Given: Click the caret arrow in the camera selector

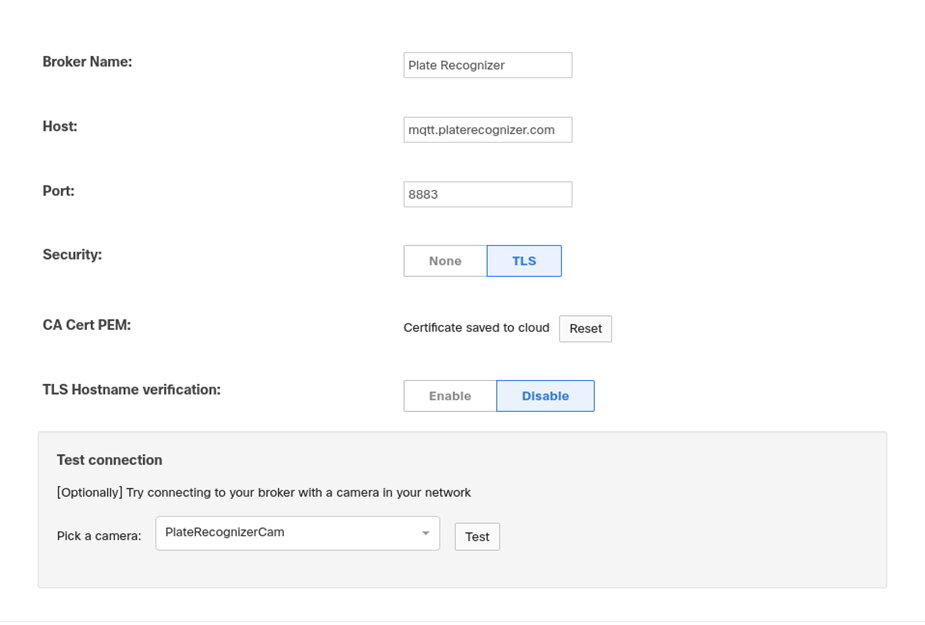Looking at the screenshot, I should pos(425,534).
